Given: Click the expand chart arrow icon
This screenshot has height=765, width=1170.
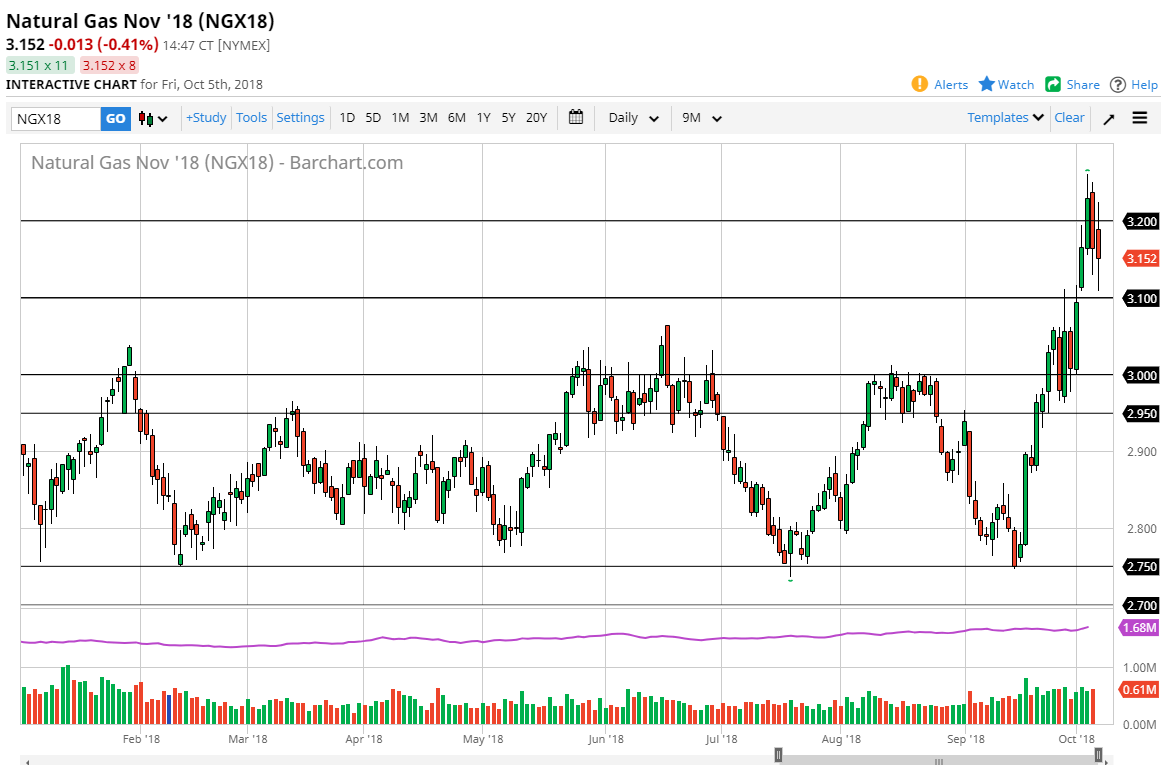Looking at the screenshot, I should [1109, 118].
